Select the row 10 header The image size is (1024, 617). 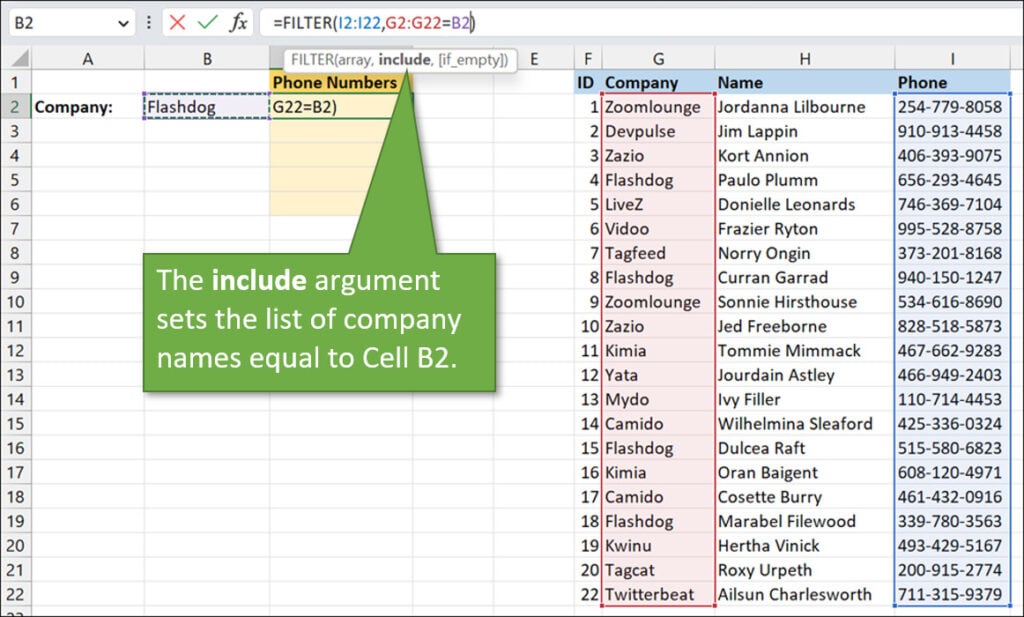pos(15,326)
